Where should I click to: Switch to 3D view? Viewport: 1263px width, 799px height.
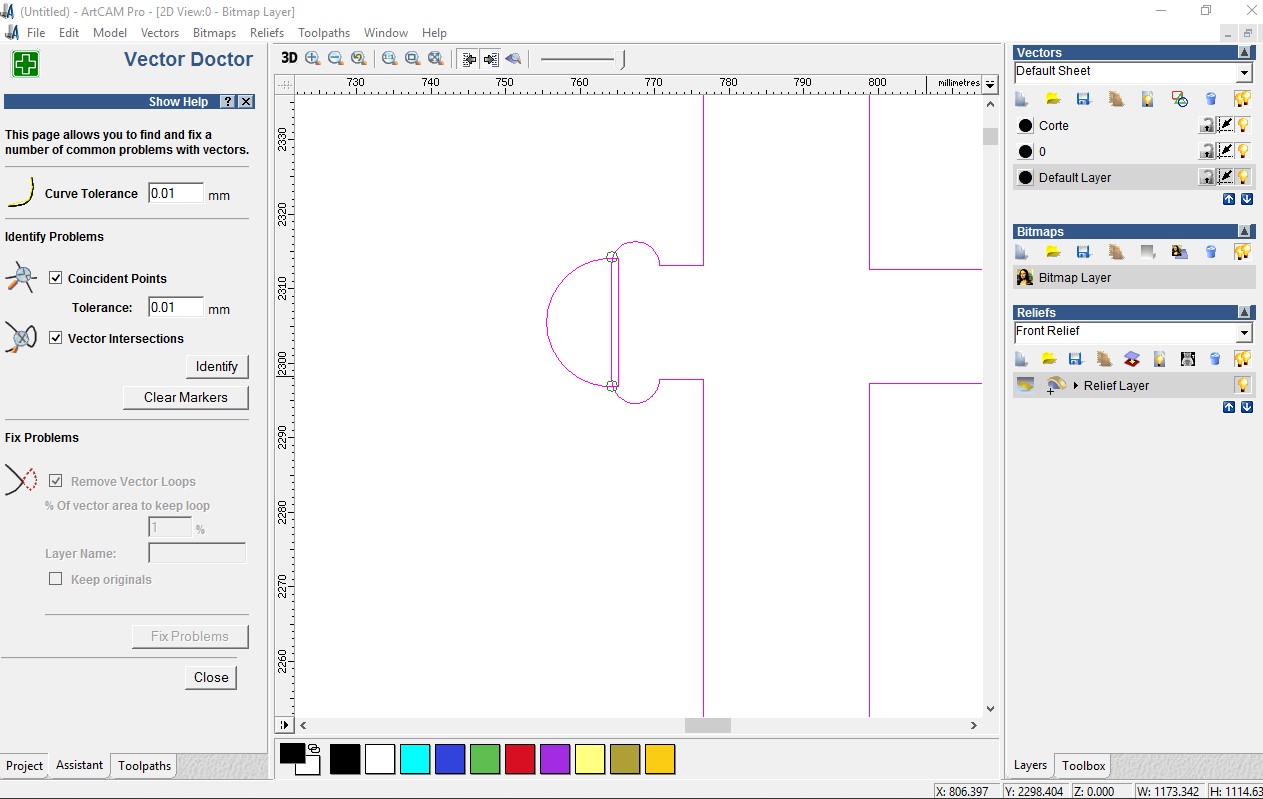point(288,58)
